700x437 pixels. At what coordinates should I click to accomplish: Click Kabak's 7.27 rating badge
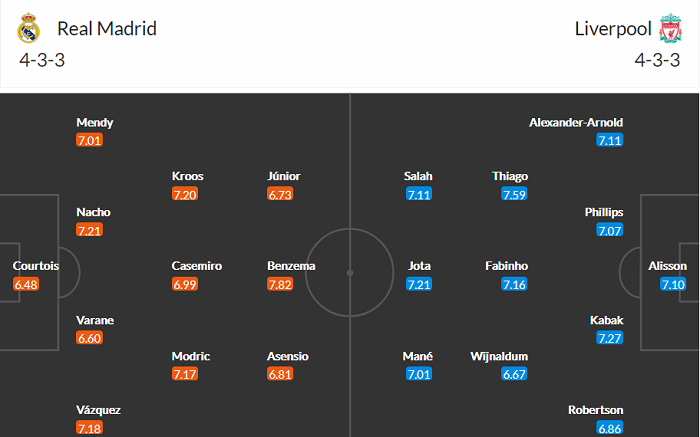coord(609,338)
